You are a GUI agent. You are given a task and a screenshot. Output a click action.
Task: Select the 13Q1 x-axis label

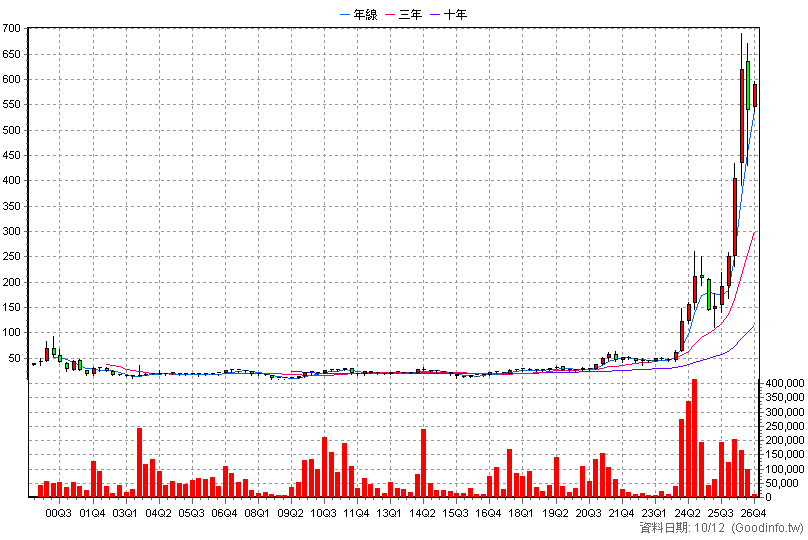[389, 513]
